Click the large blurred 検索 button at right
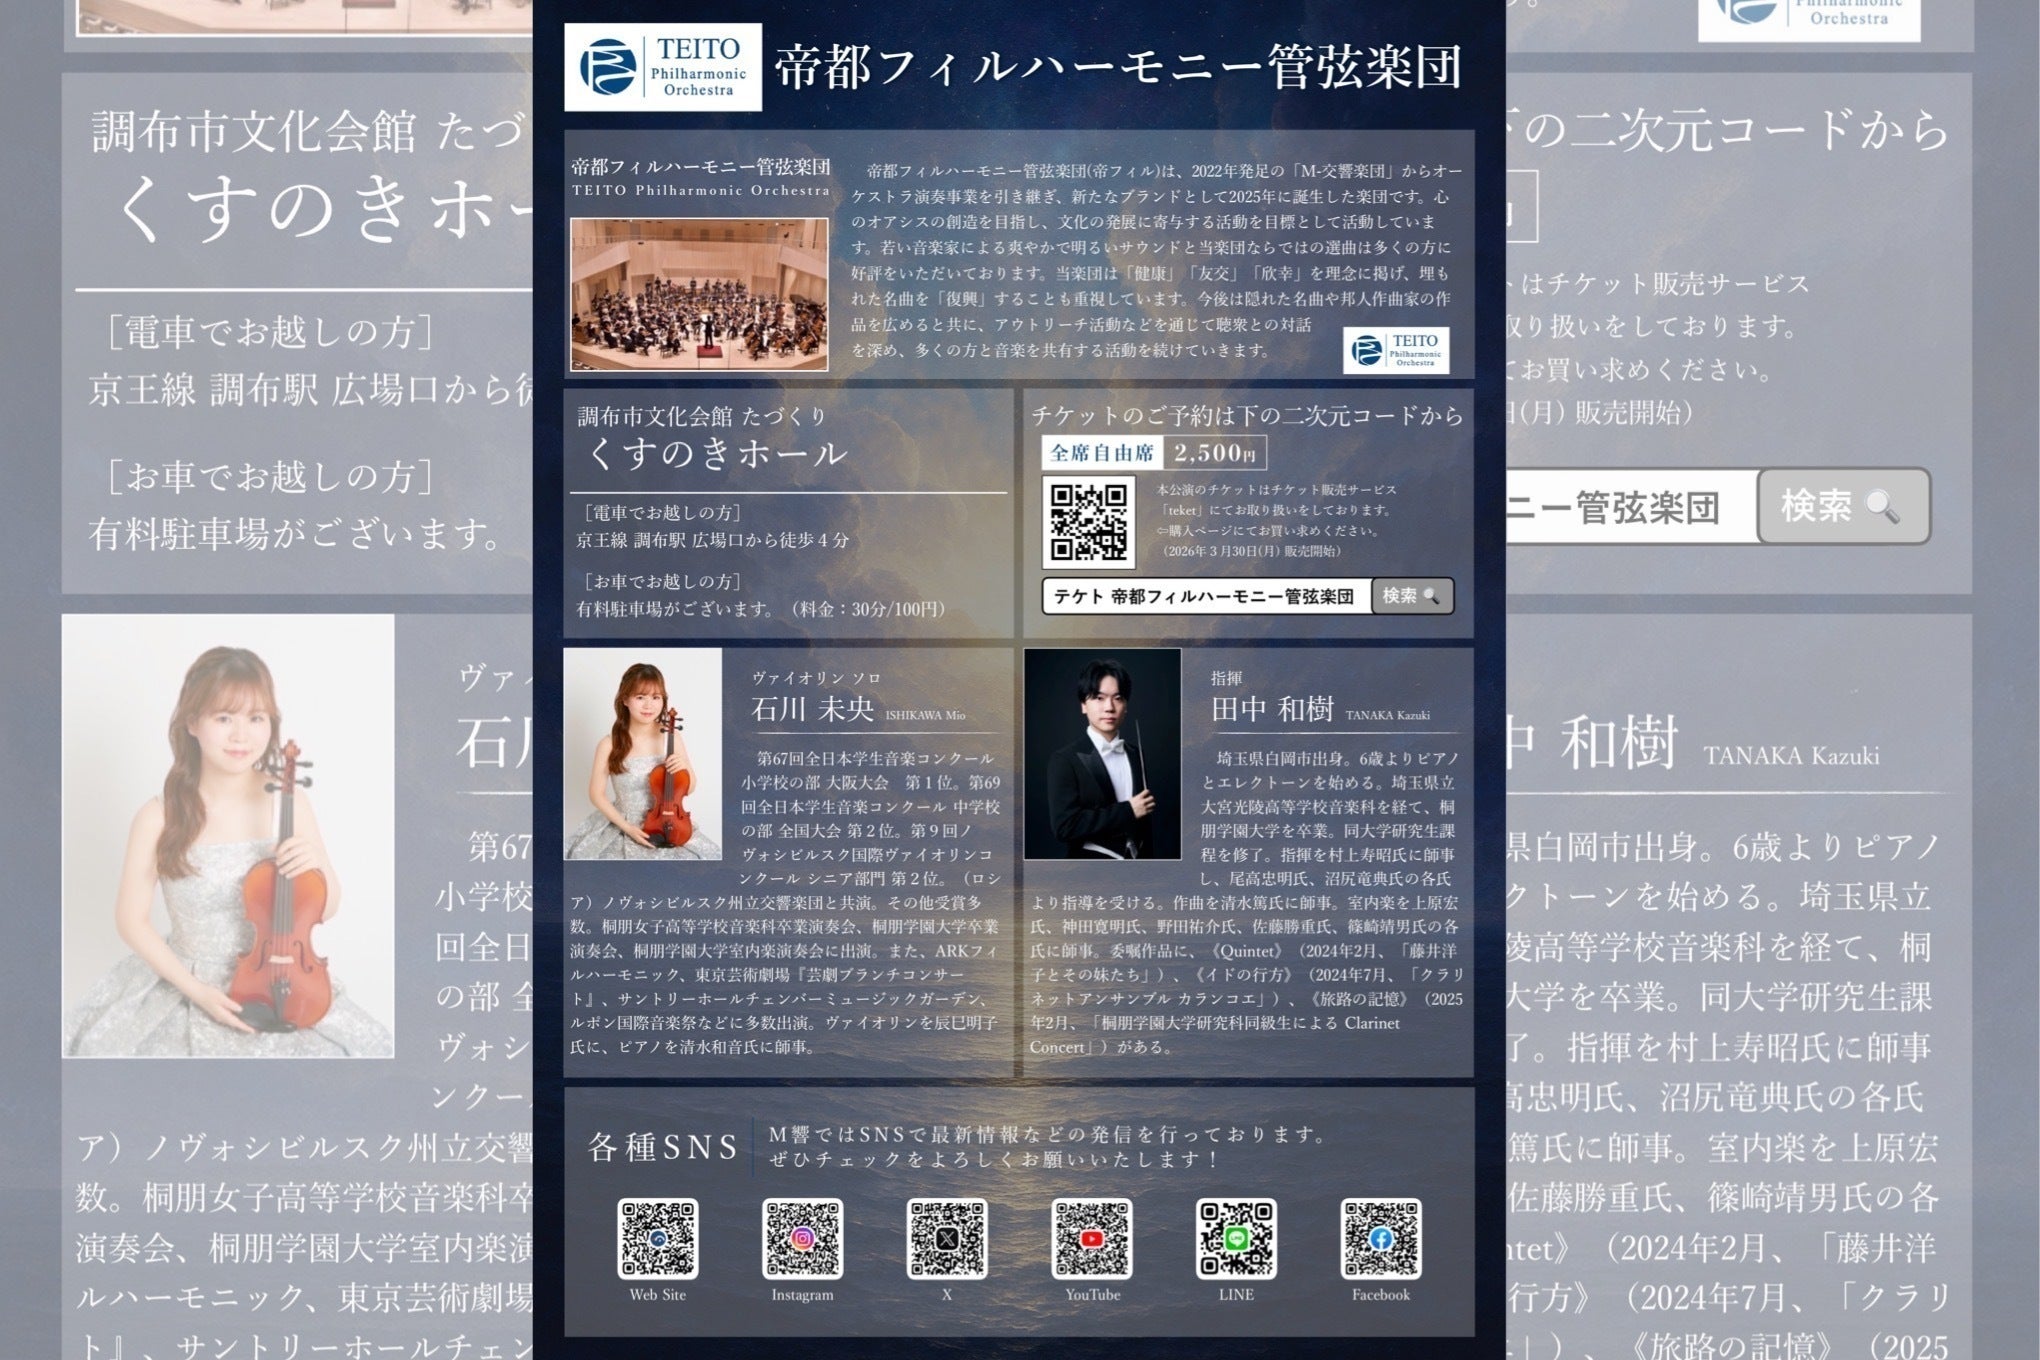2040x1360 pixels. coord(1843,506)
